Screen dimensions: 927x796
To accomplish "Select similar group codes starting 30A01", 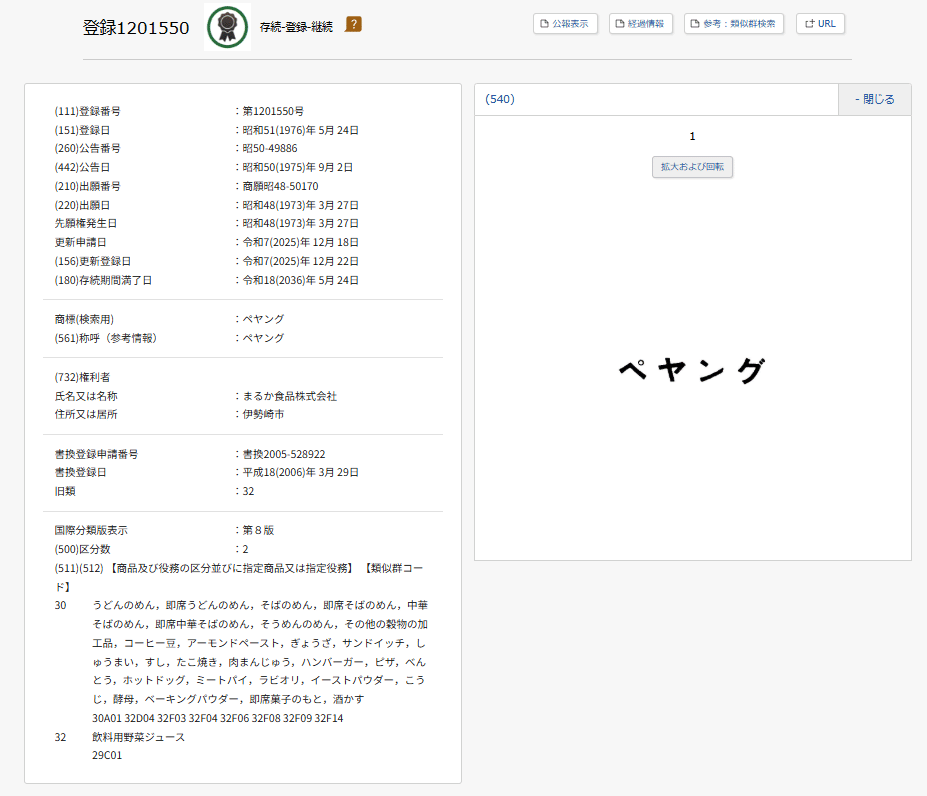I will [218, 718].
